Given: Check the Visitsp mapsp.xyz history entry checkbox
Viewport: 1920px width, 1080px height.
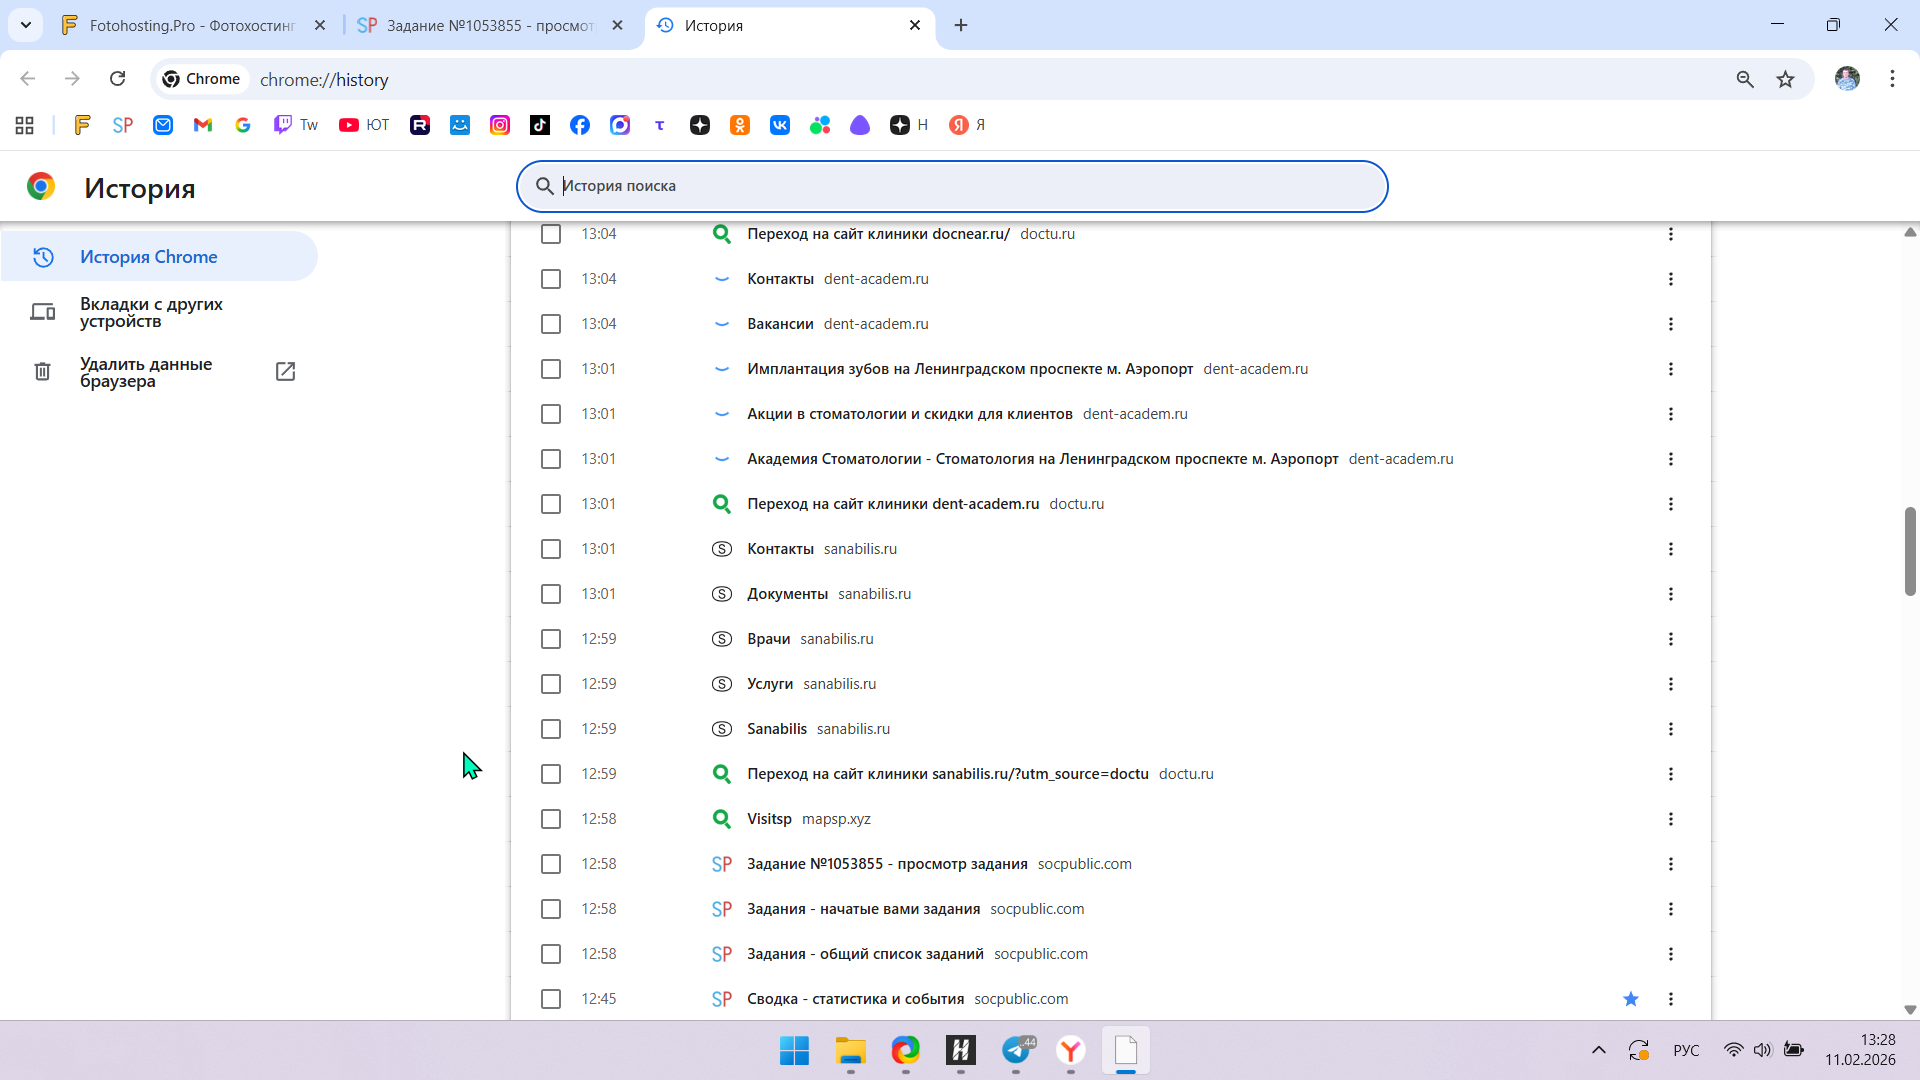Looking at the screenshot, I should click(x=551, y=819).
